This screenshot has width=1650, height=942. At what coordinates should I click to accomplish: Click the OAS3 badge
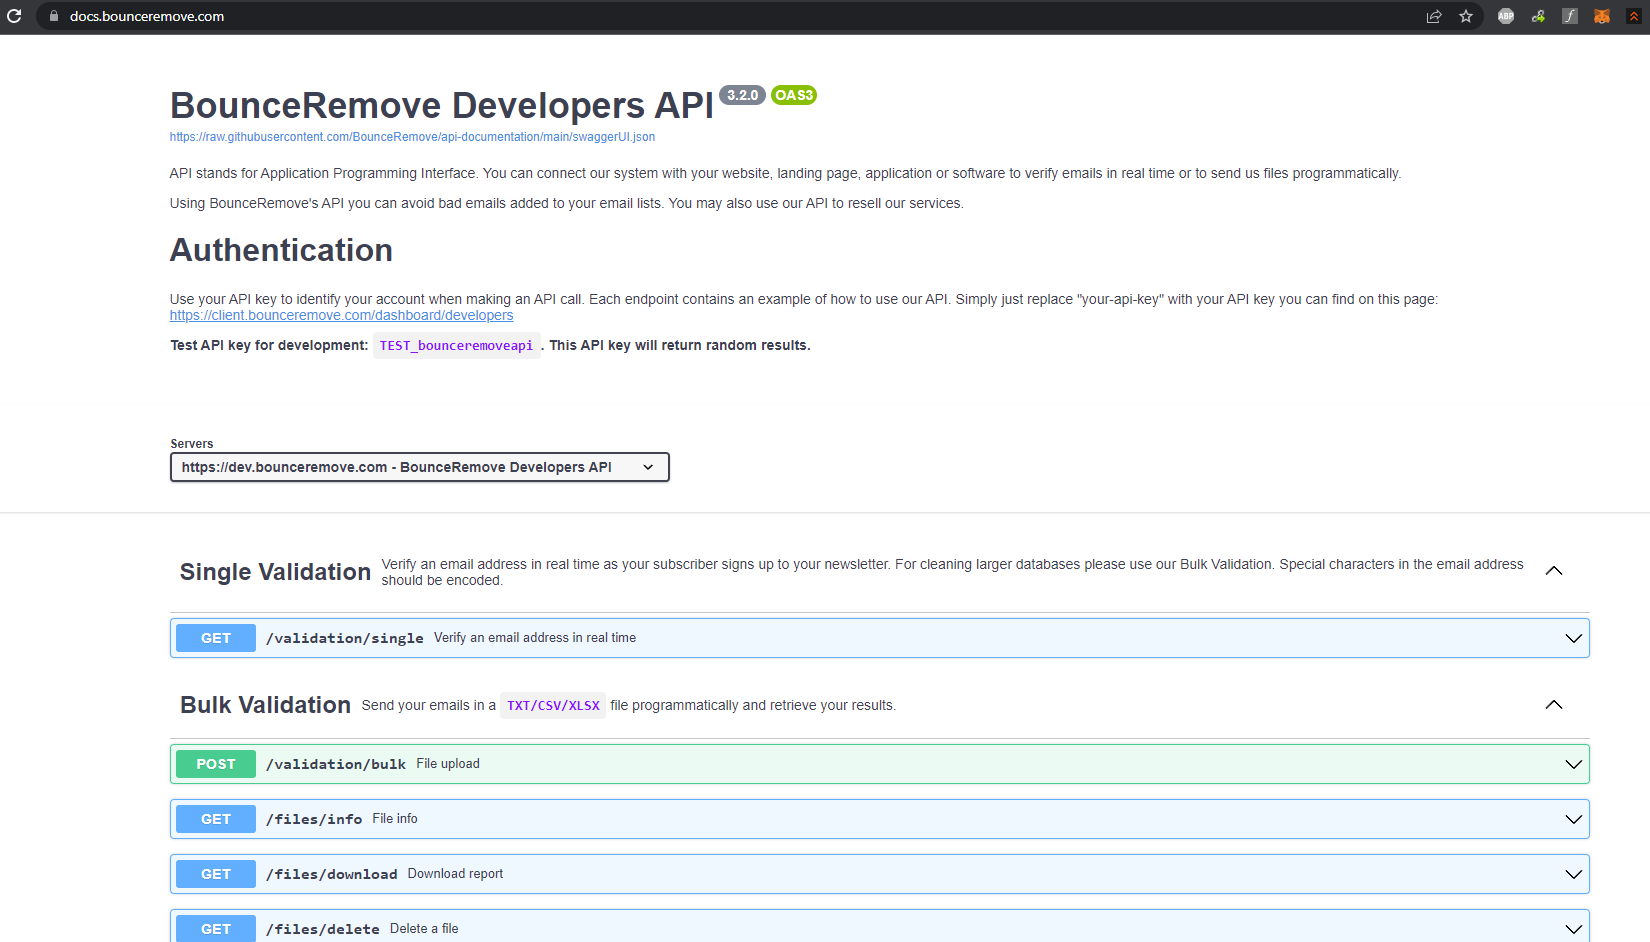click(794, 95)
